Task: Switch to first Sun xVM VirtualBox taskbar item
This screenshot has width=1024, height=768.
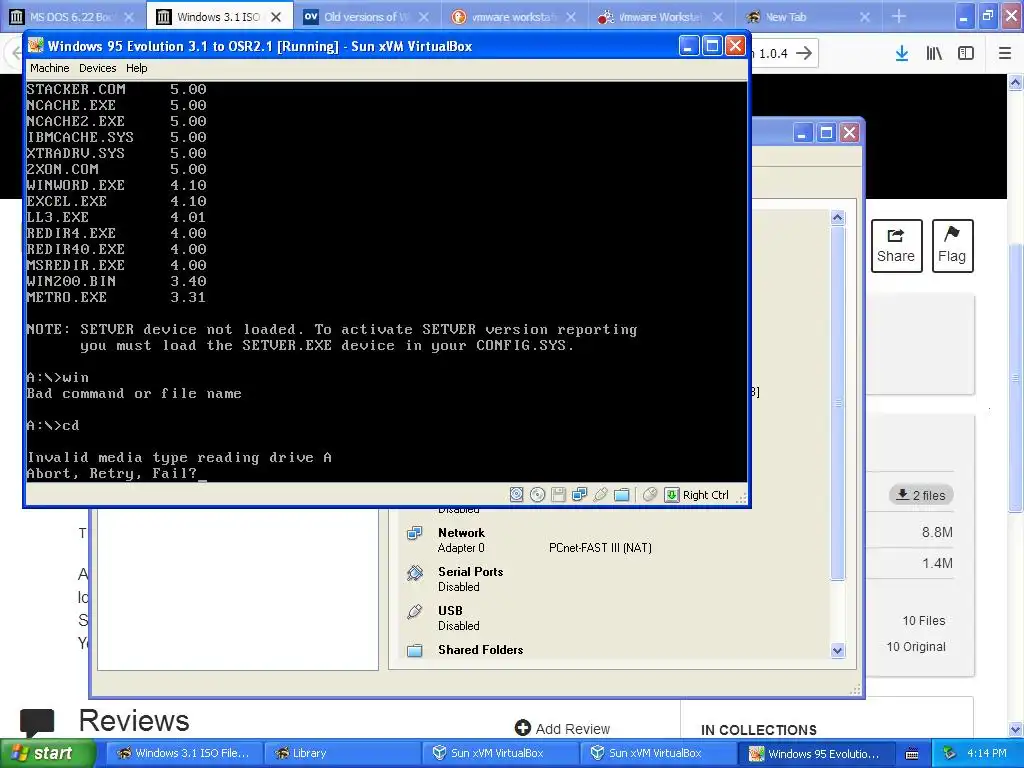Action: (501, 753)
